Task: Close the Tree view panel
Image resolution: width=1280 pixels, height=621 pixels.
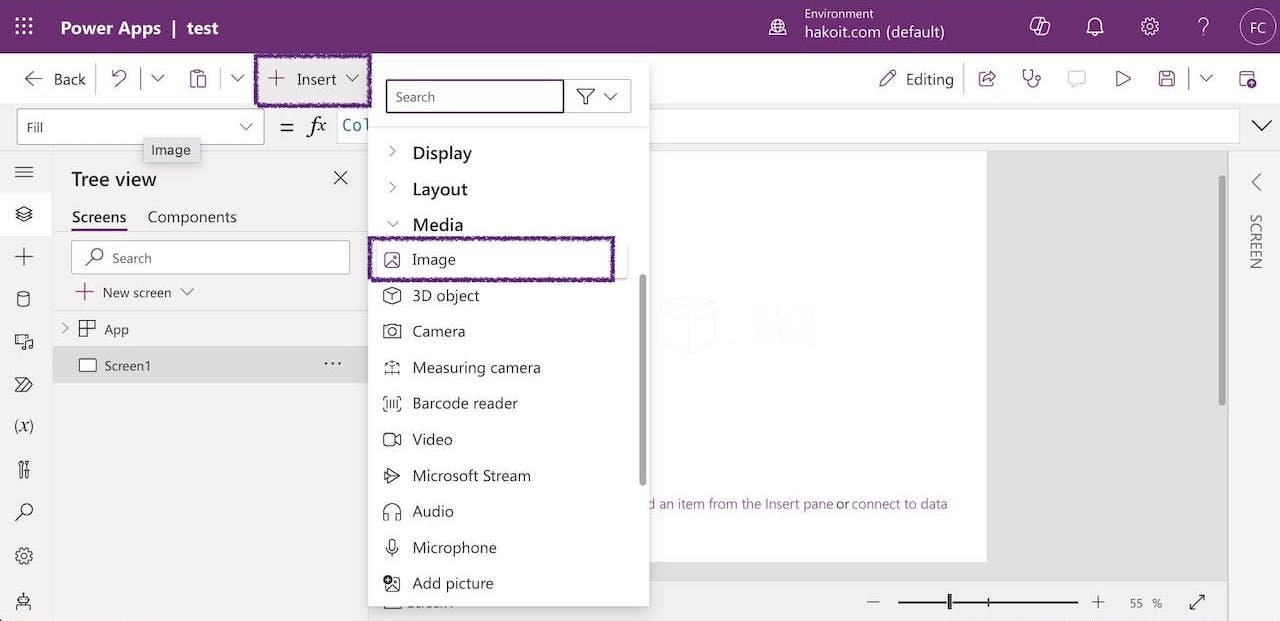Action: coord(341,178)
